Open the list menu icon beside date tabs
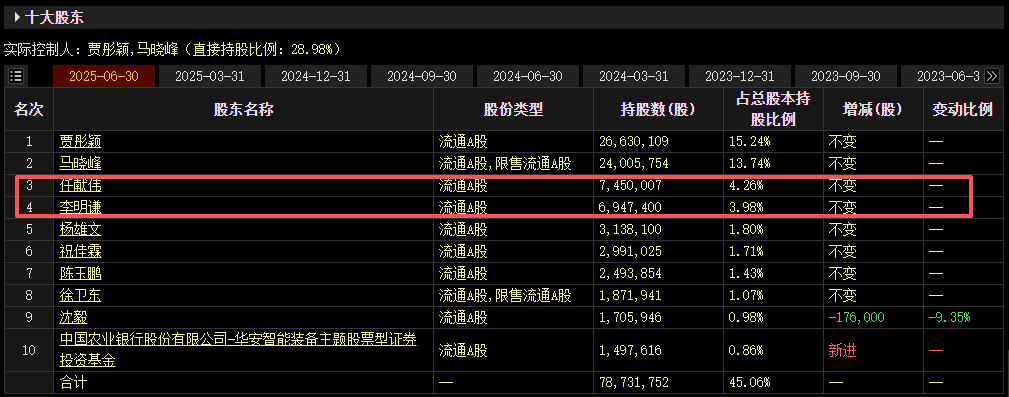The height and width of the screenshot is (397, 1009). click(x=16, y=76)
